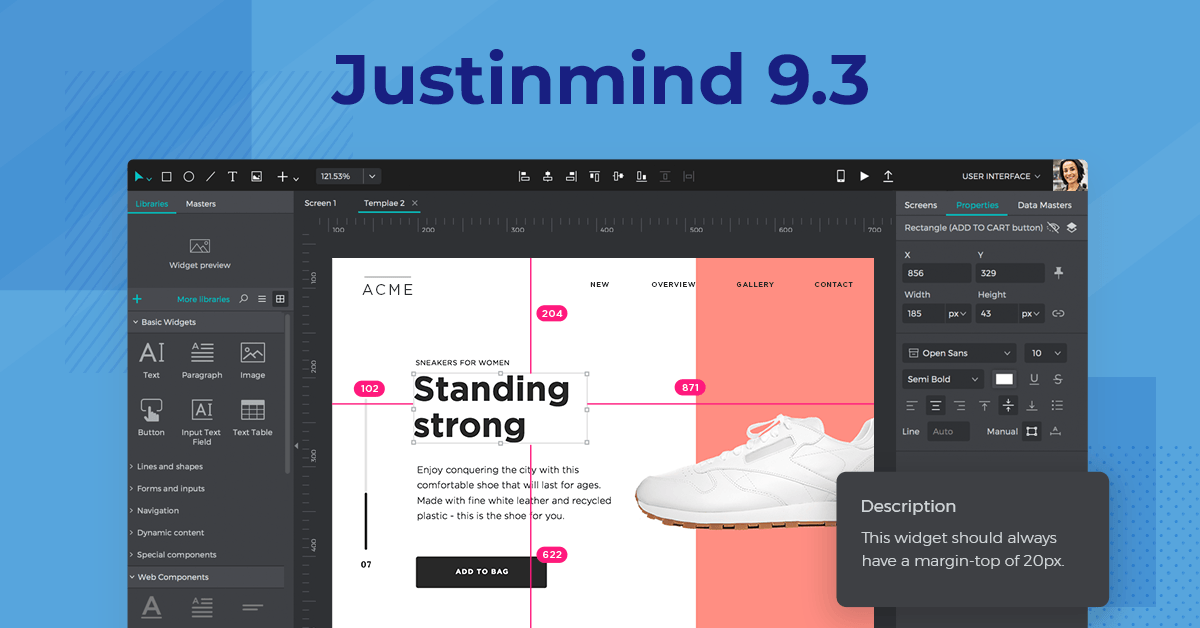Open the USER INTERFACE workspace dropdown
The width and height of the screenshot is (1200, 628).
tap(1001, 176)
